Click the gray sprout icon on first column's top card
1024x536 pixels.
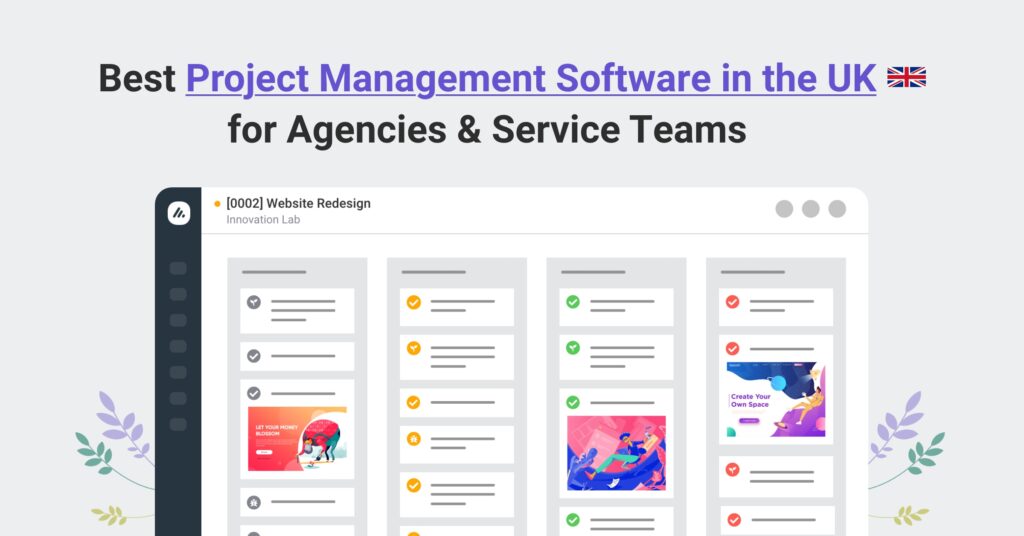pyautogui.click(x=254, y=302)
